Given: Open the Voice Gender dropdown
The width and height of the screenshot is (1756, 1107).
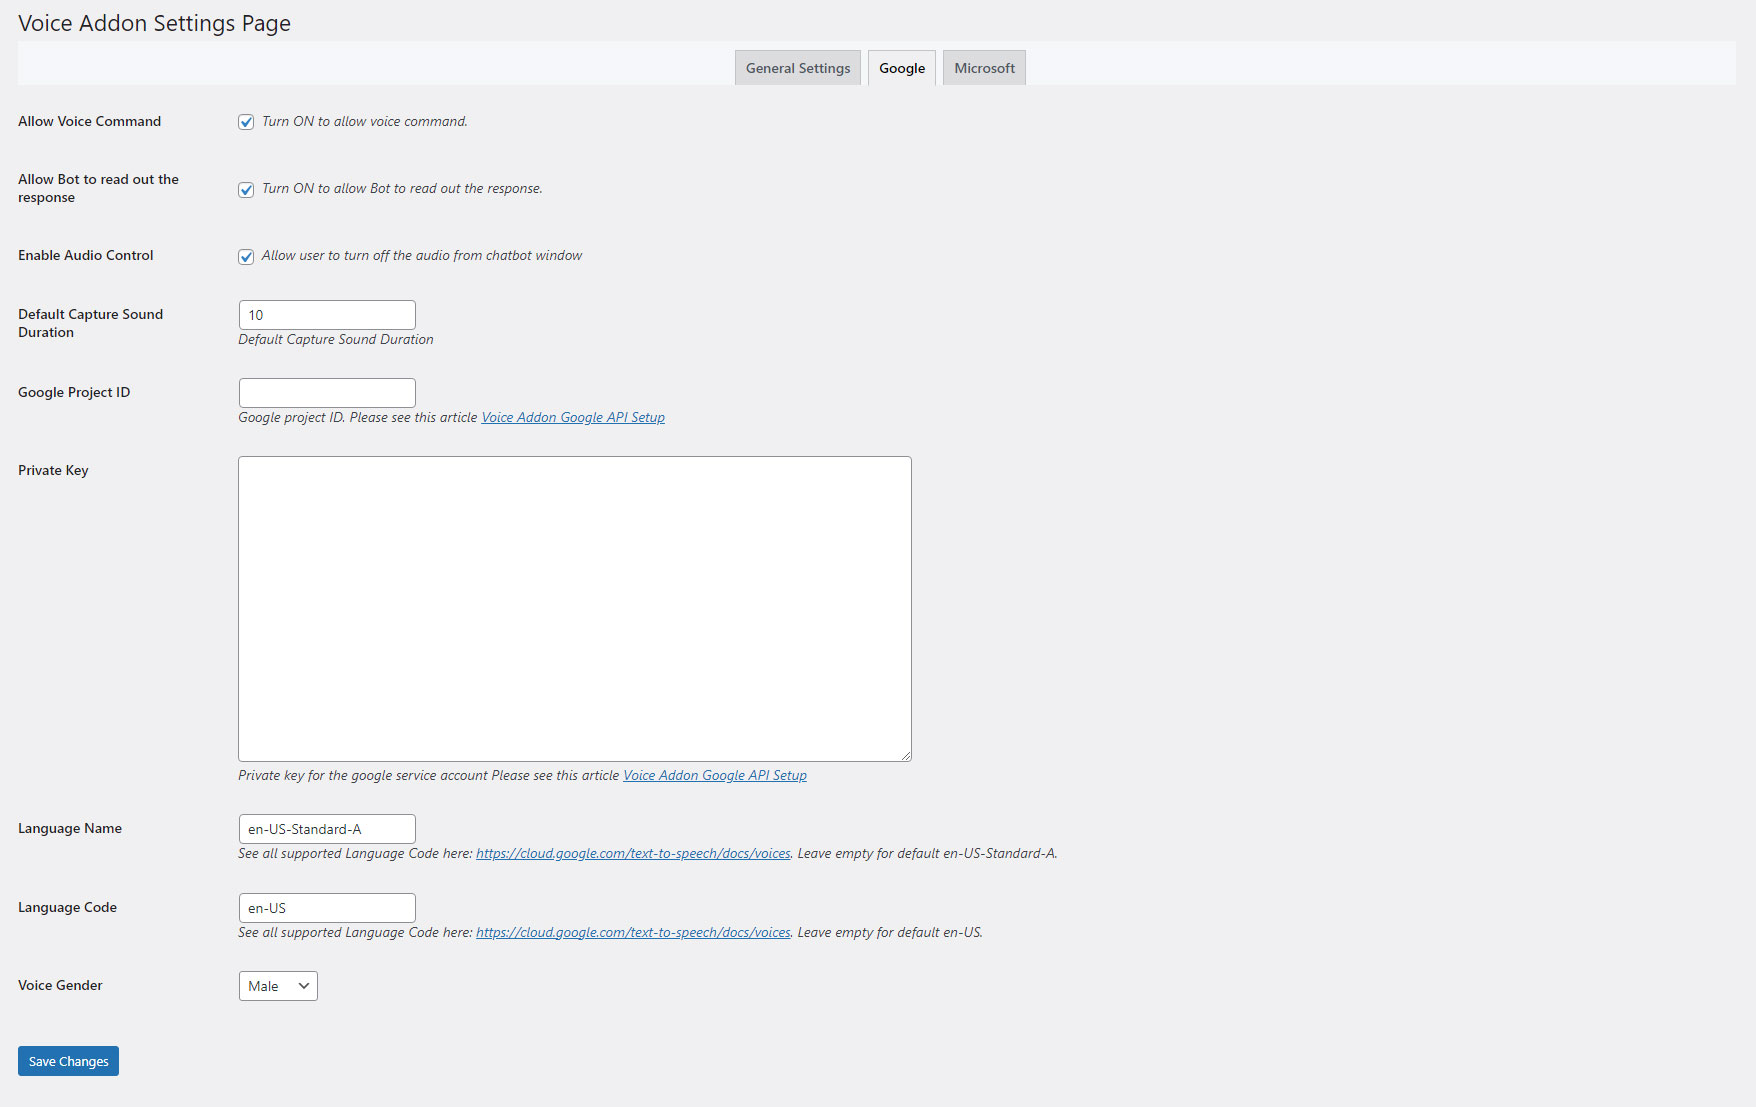Looking at the screenshot, I should click(x=278, y=986).
